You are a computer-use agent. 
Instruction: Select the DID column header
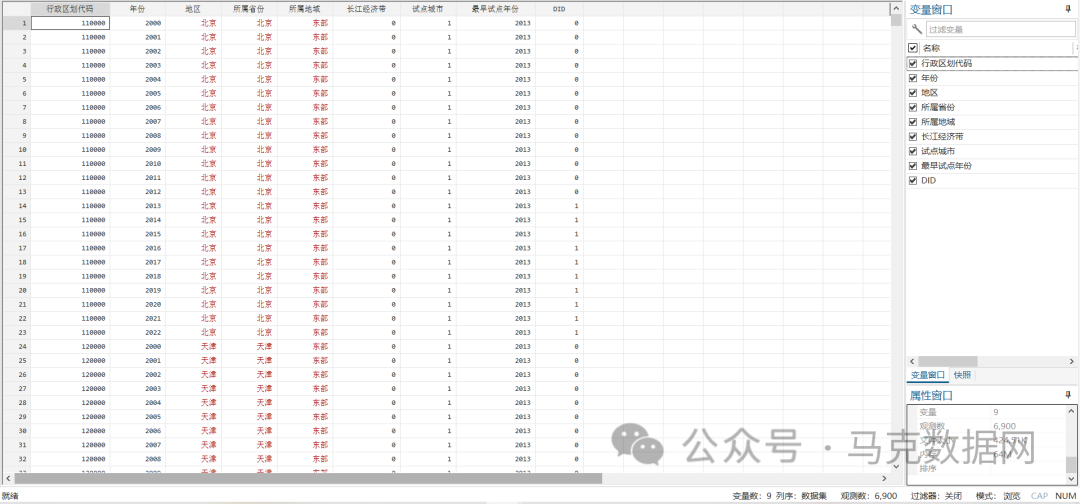click(559, 9)
